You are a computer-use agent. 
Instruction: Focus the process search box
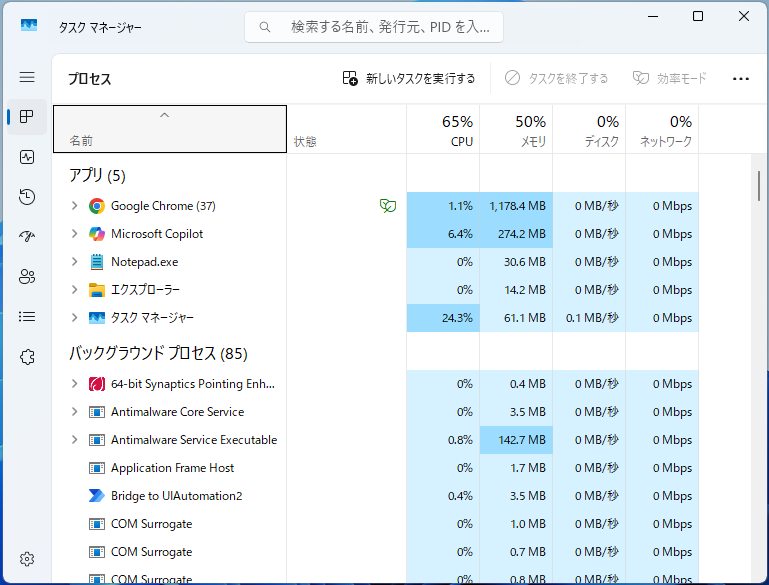click(x=374, y=27)
